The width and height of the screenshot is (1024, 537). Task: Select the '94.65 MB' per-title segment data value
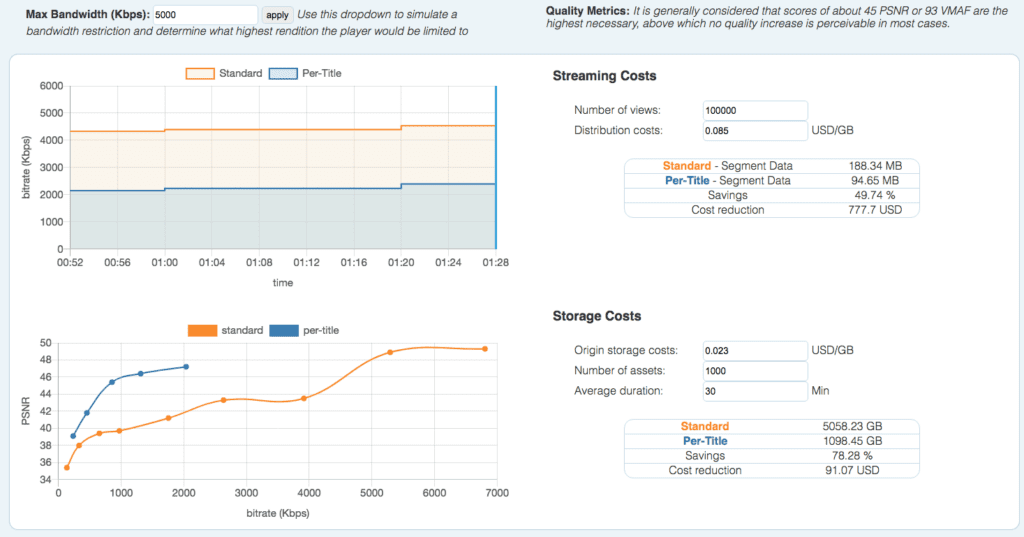click(x=874, y=180)
